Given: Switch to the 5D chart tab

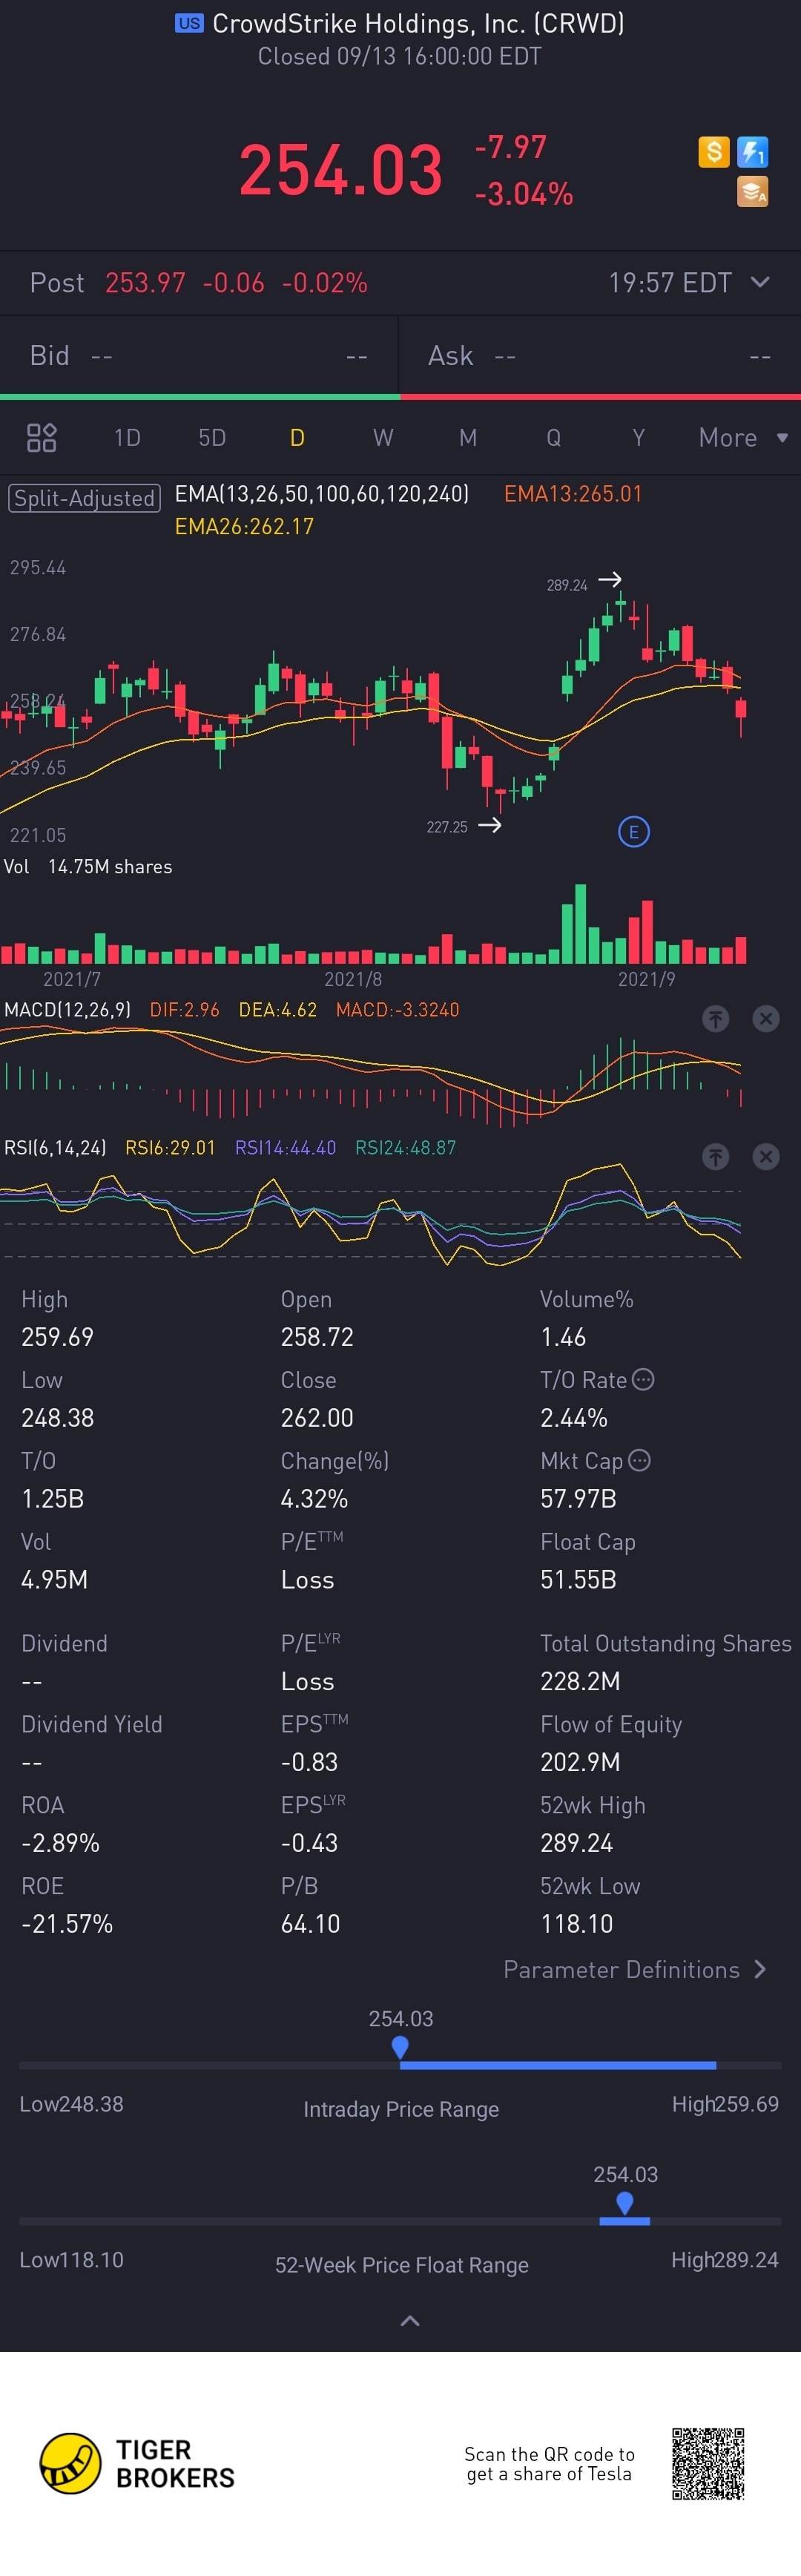Looking at the screenshot, I should click(212, 437).
